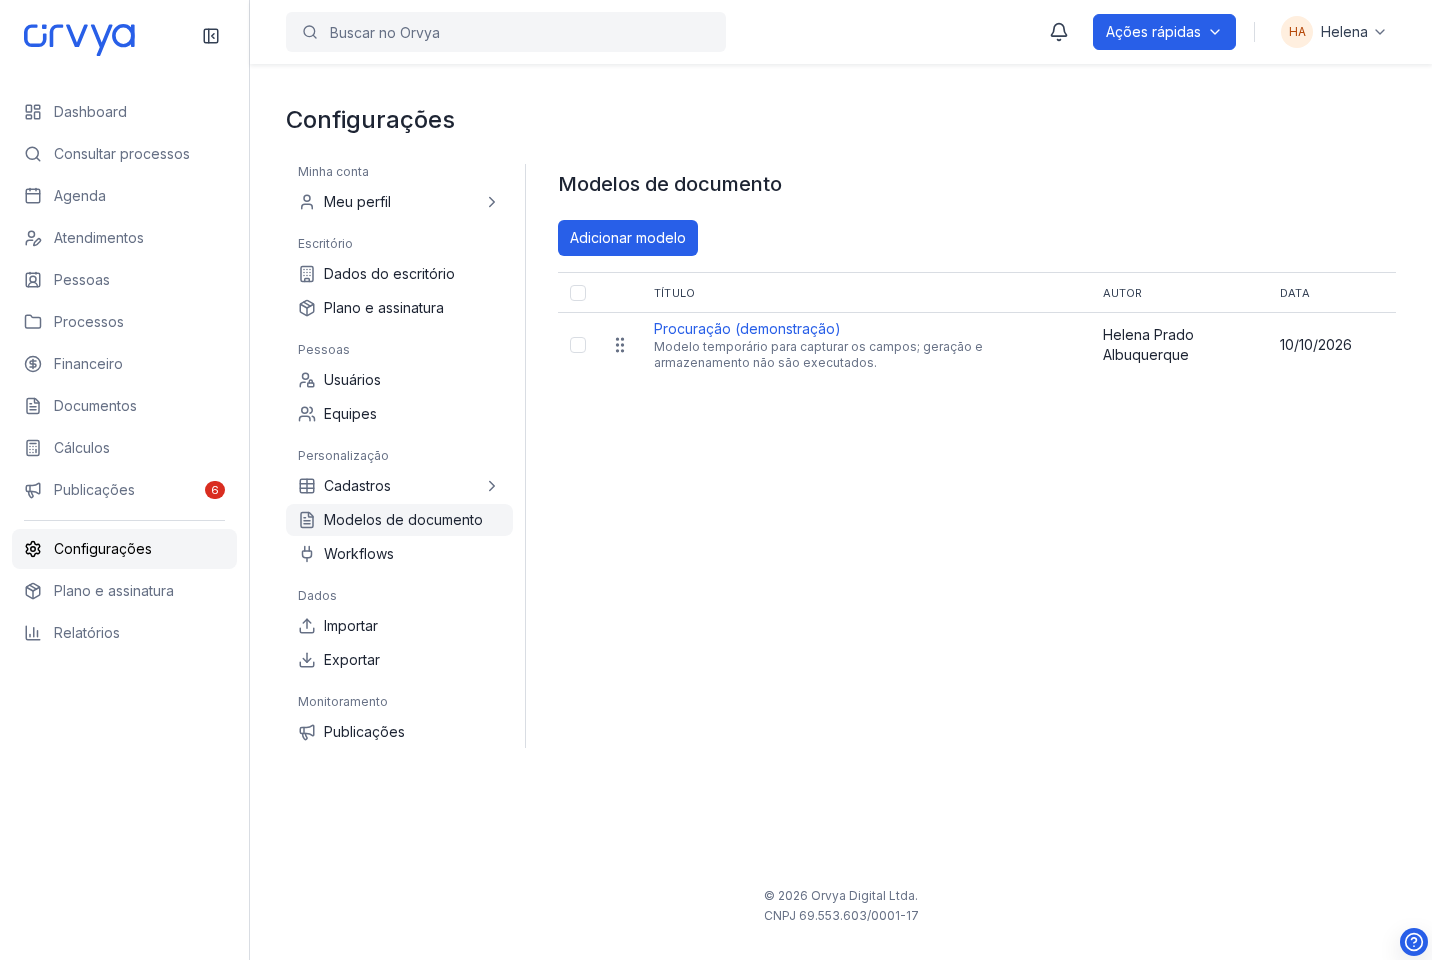Screen dimensions: 1440x960
Task: Open Usuários settings
Action: click(399, 380)
